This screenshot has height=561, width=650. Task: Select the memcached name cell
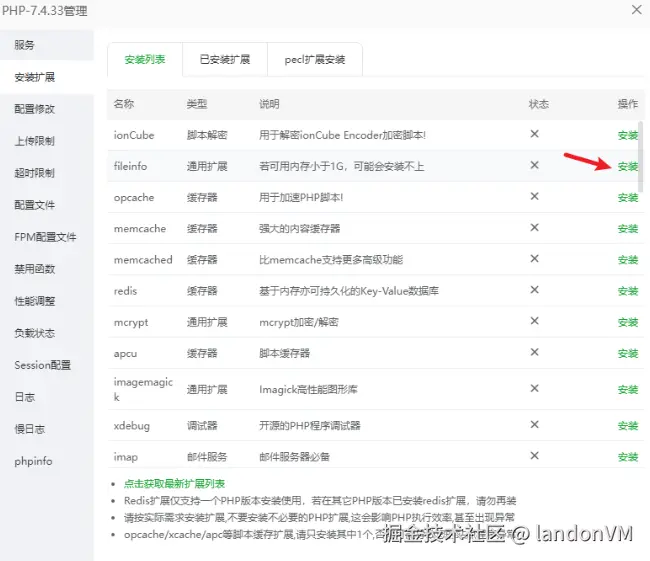tap(143, 260)
